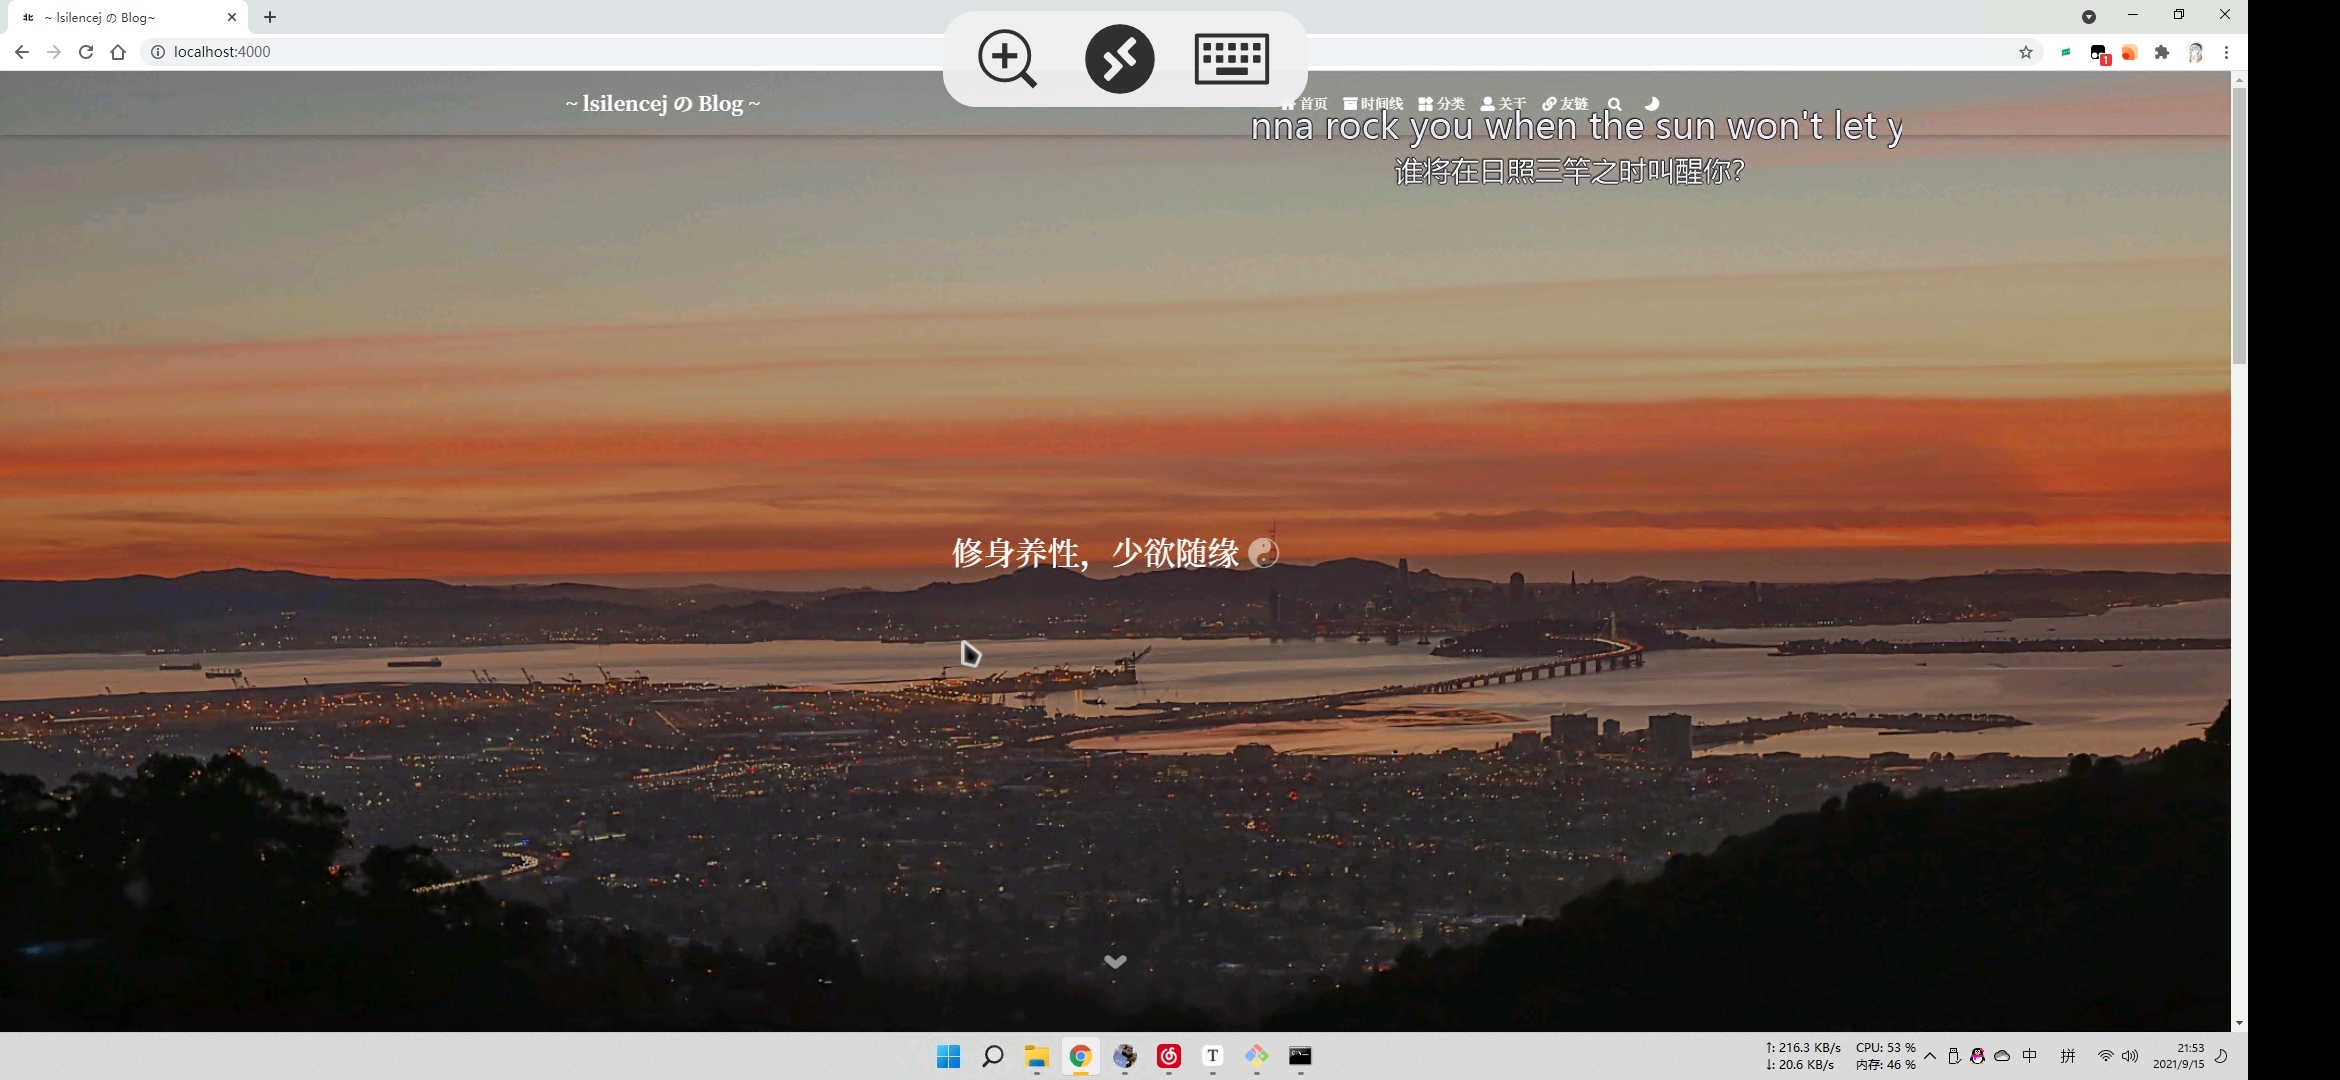
Task: Open the extension with red badge
Action: point(2099,53)
